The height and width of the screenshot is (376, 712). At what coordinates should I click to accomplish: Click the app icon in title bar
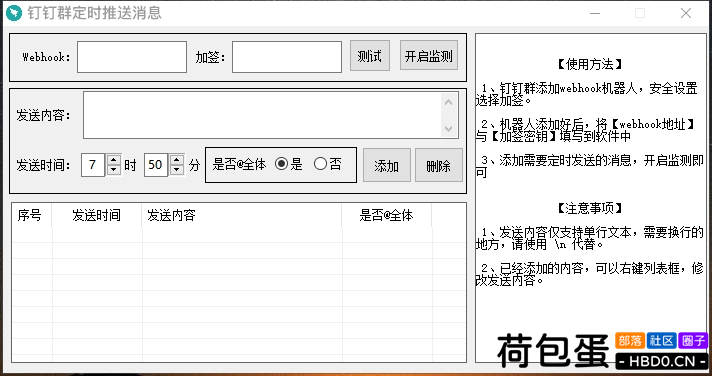pos(14,13)
